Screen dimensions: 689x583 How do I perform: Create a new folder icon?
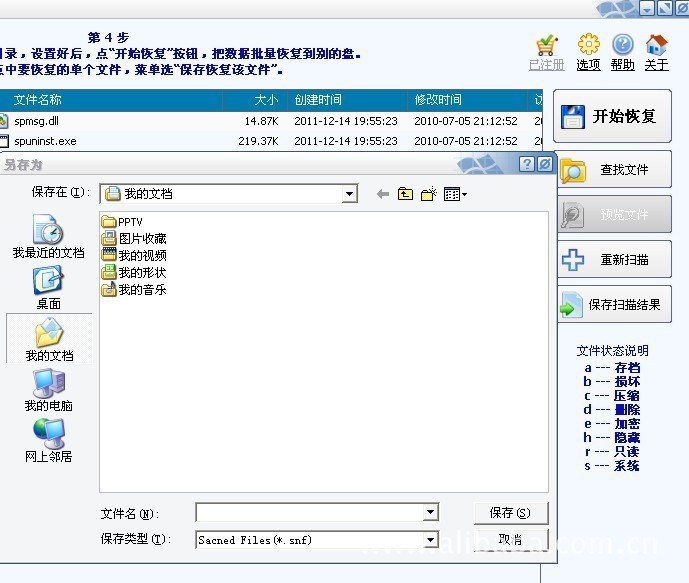[x=428, y=194]
